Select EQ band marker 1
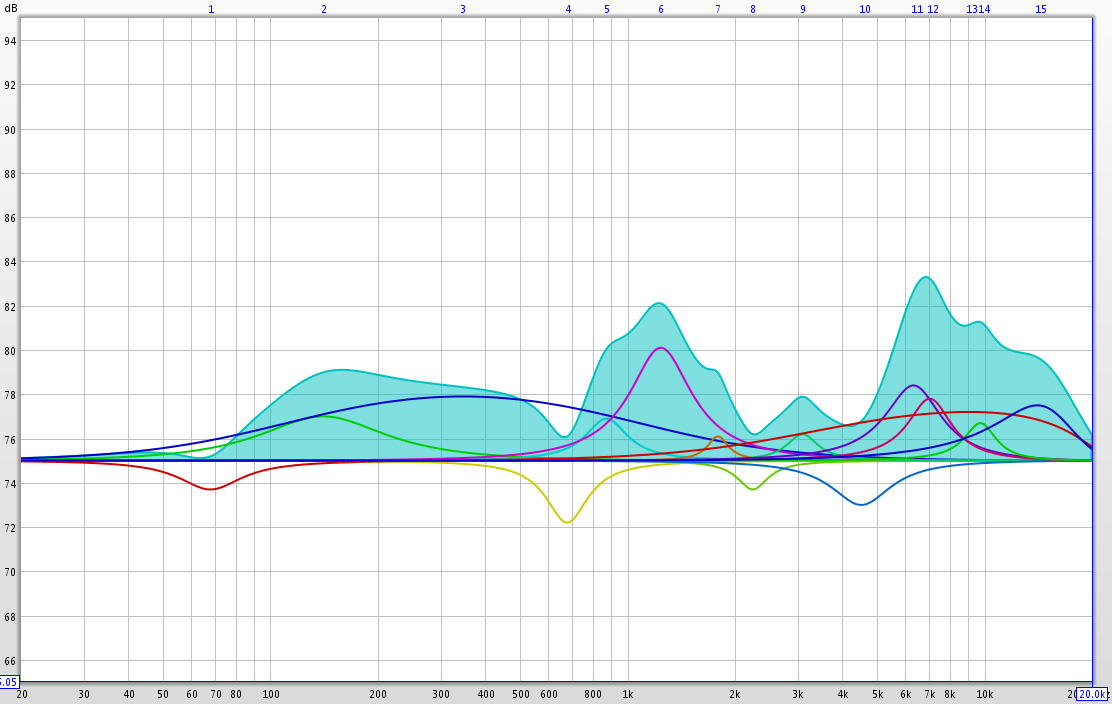 pyautogui.click(x=210, y=10)
